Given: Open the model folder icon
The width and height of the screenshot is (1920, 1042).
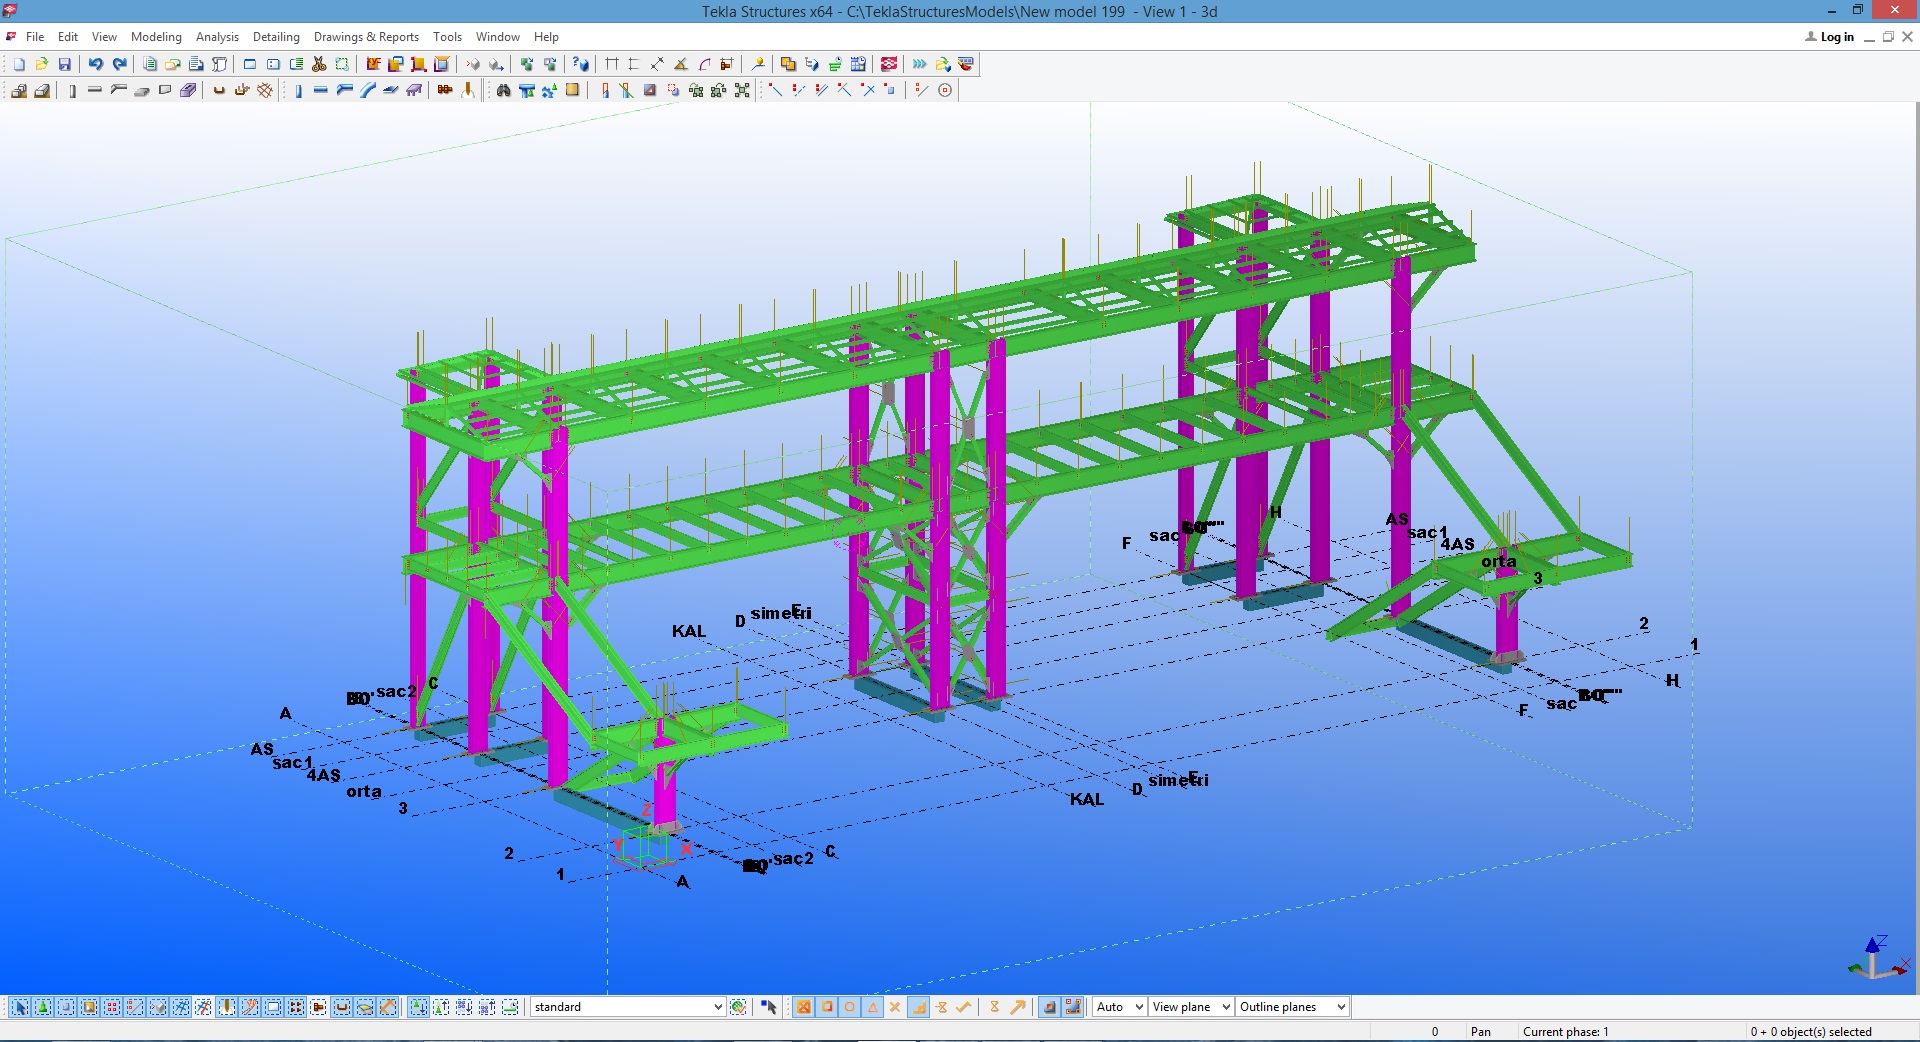Looking at the screenshot, I should click(x=42, y=64).
